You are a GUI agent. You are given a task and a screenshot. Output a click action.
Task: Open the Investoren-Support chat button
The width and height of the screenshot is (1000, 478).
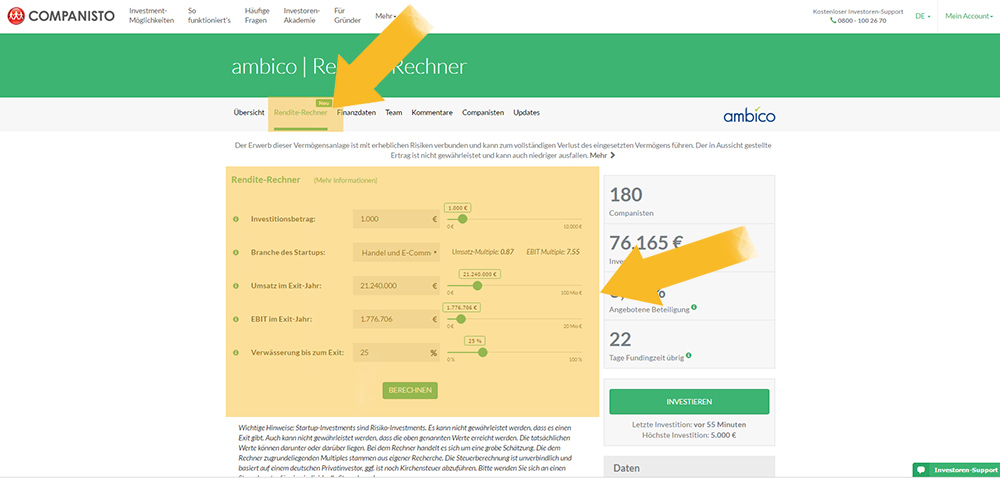point(955,470)
